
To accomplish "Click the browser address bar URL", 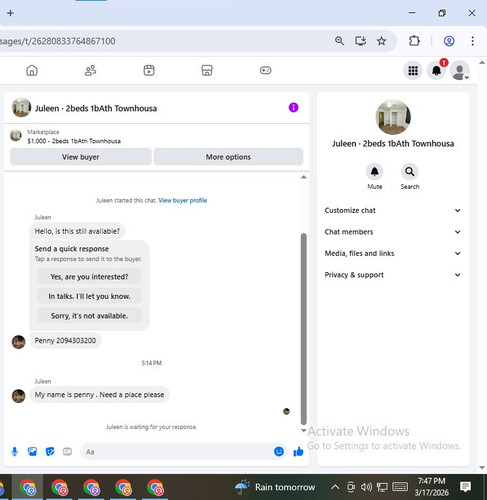I will (x=58, y=41).
